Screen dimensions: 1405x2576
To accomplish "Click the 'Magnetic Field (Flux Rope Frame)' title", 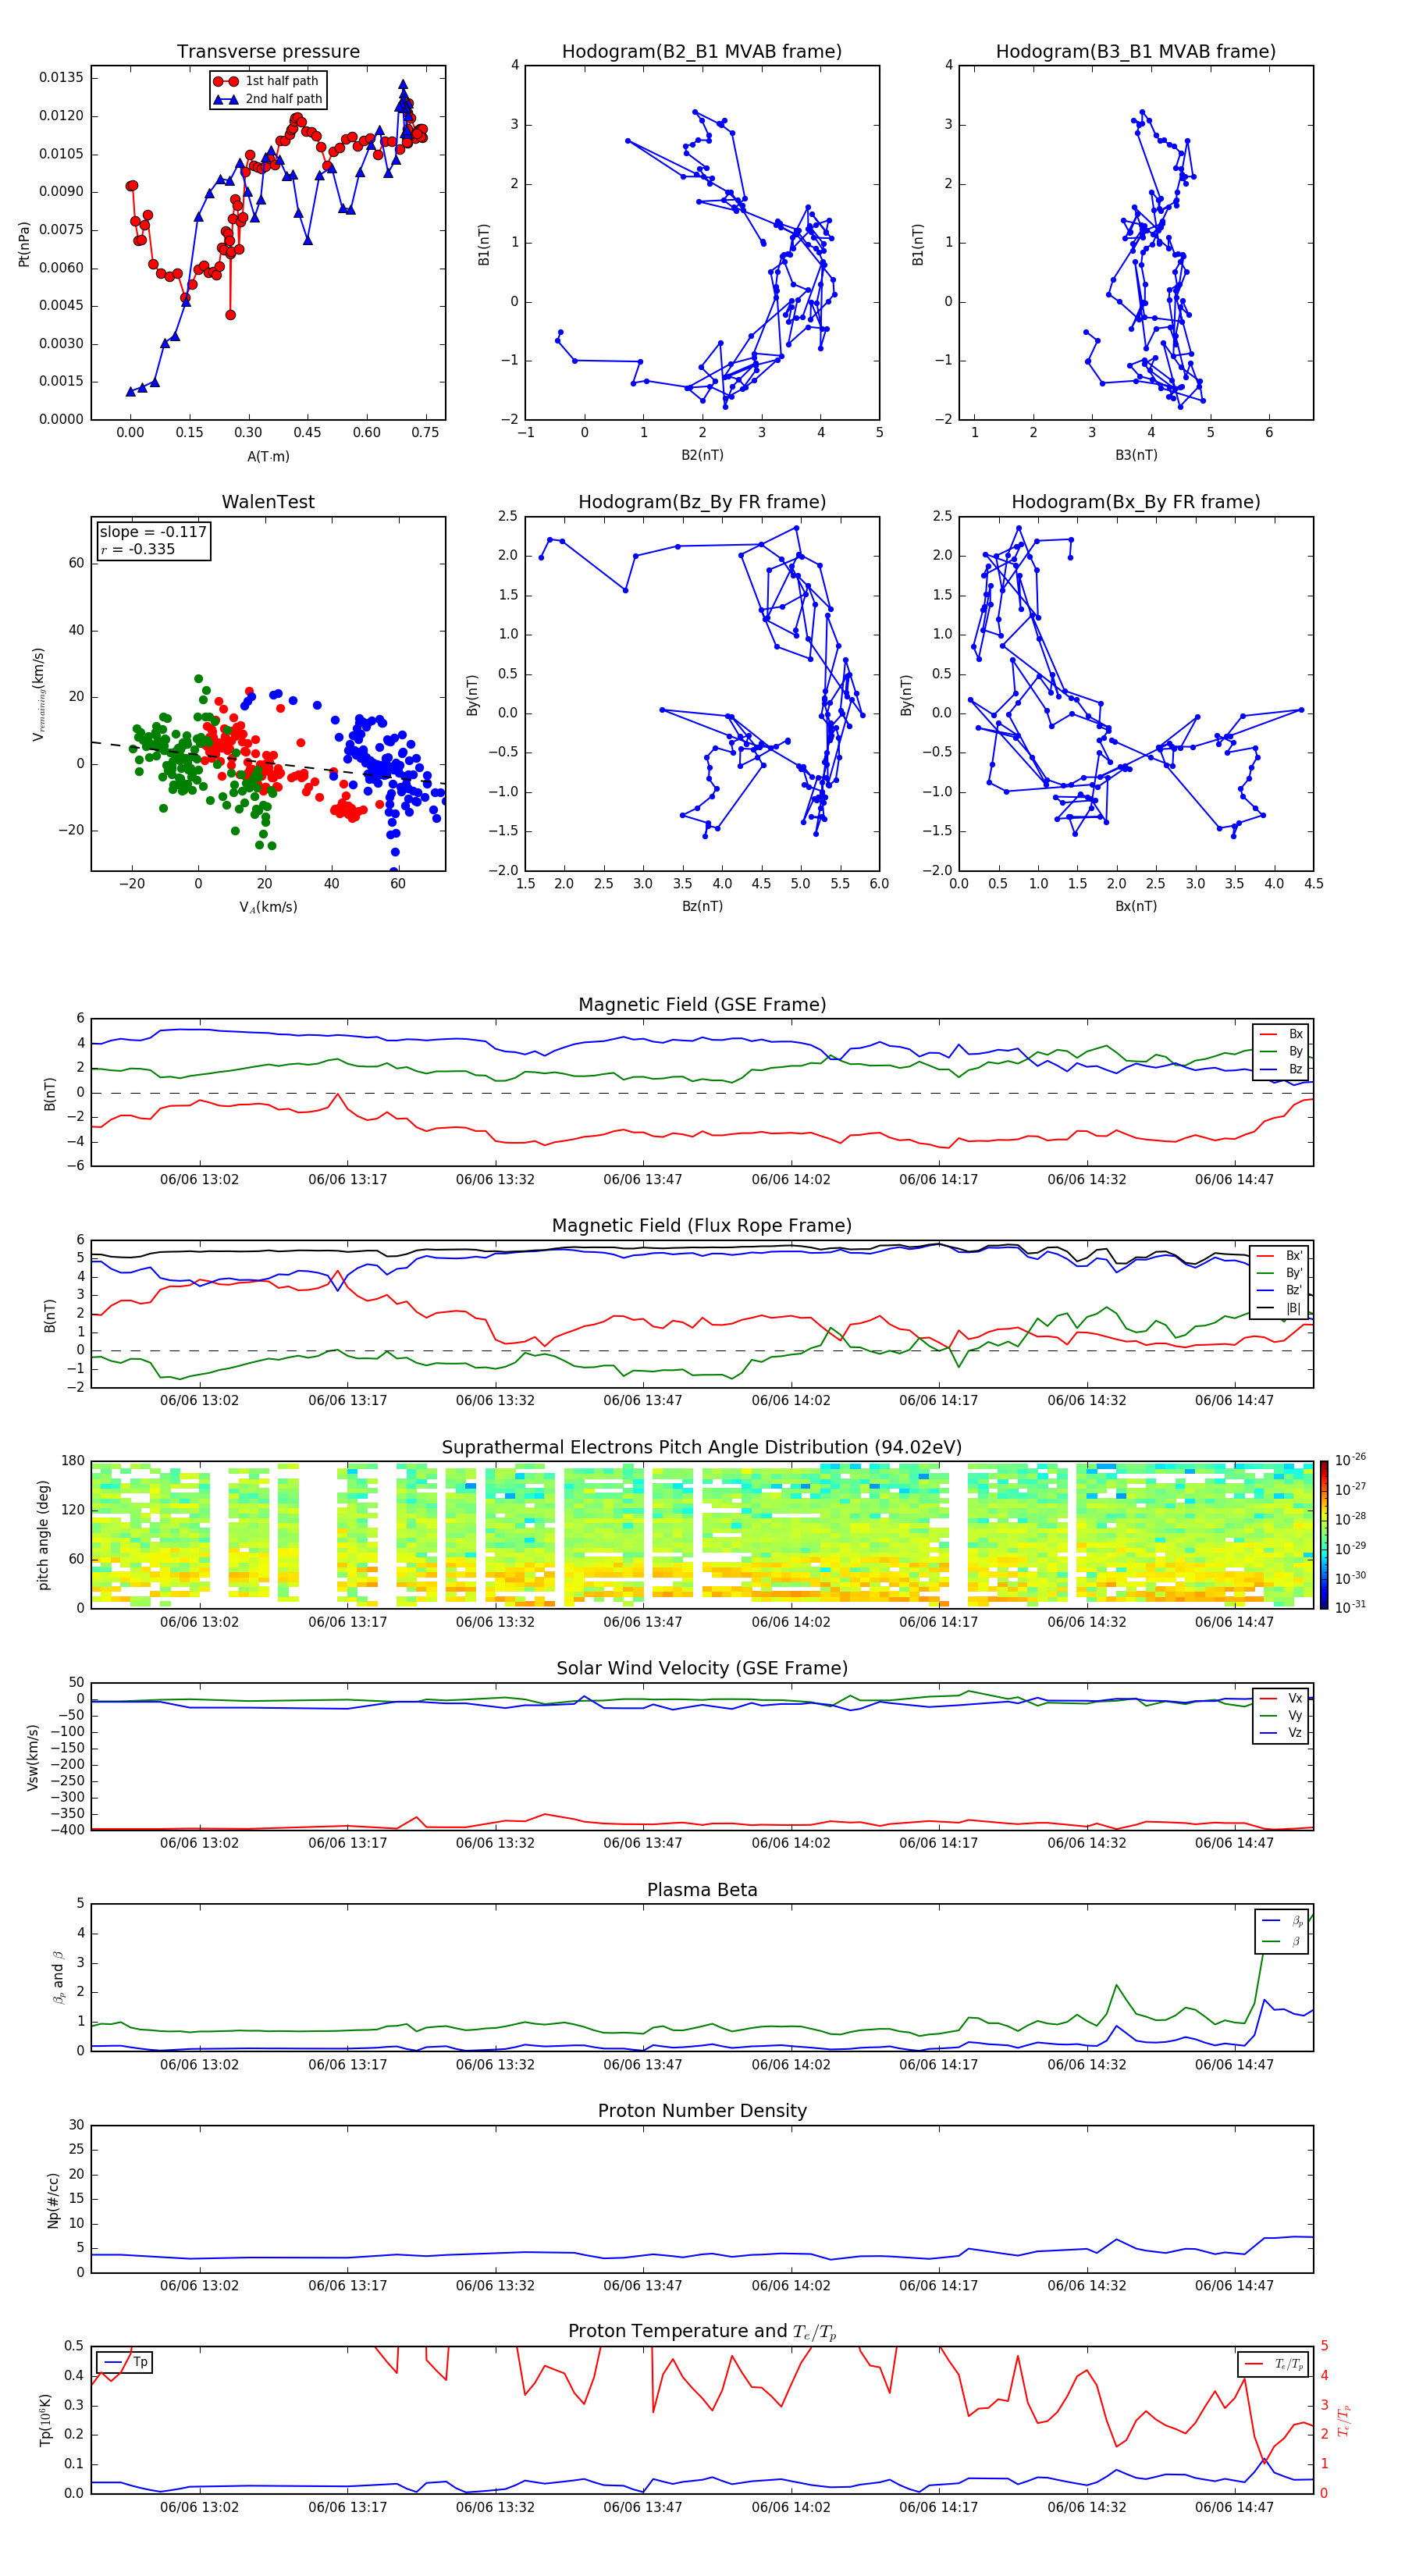I will 702,1226.
